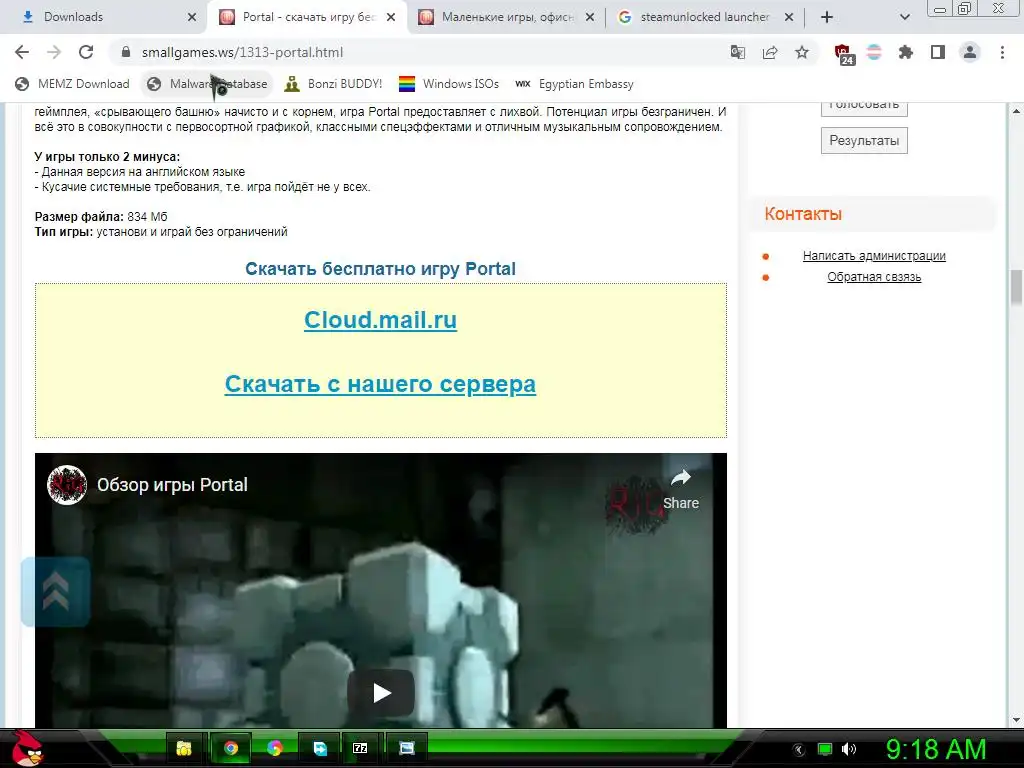Open Обратная связь link
1024x768 pixels.
[x=874, y=277]
